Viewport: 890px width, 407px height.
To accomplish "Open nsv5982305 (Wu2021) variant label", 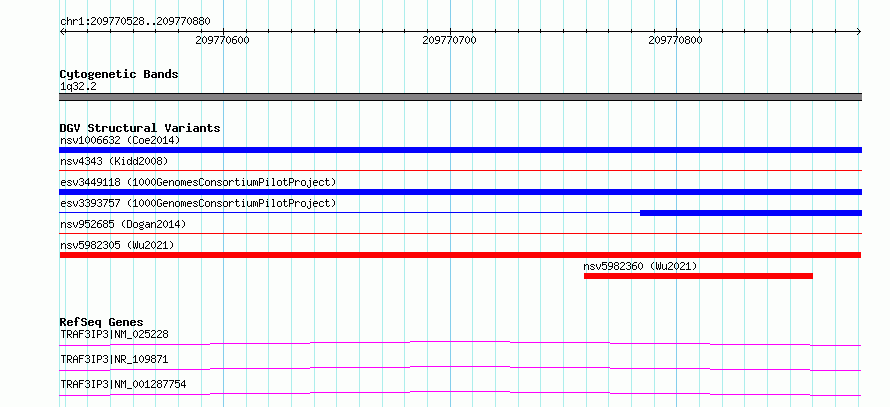I will point(117,245).
